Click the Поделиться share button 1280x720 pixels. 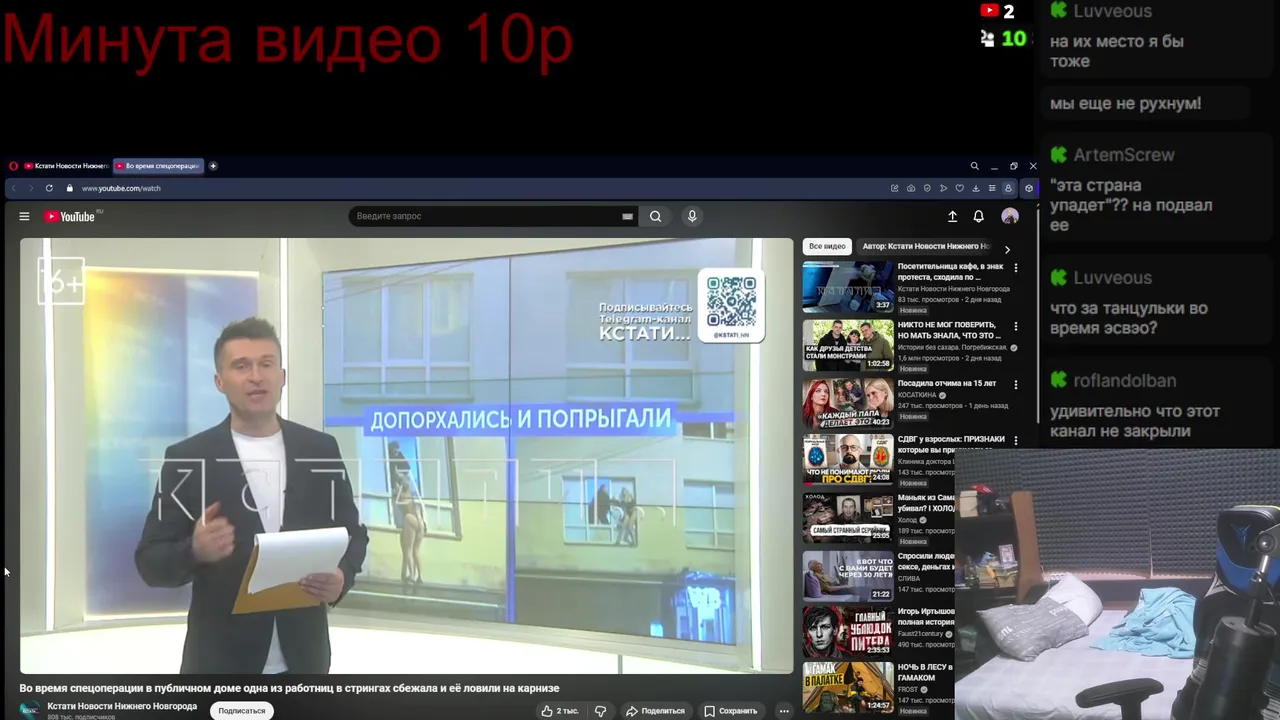pos(655,711)
